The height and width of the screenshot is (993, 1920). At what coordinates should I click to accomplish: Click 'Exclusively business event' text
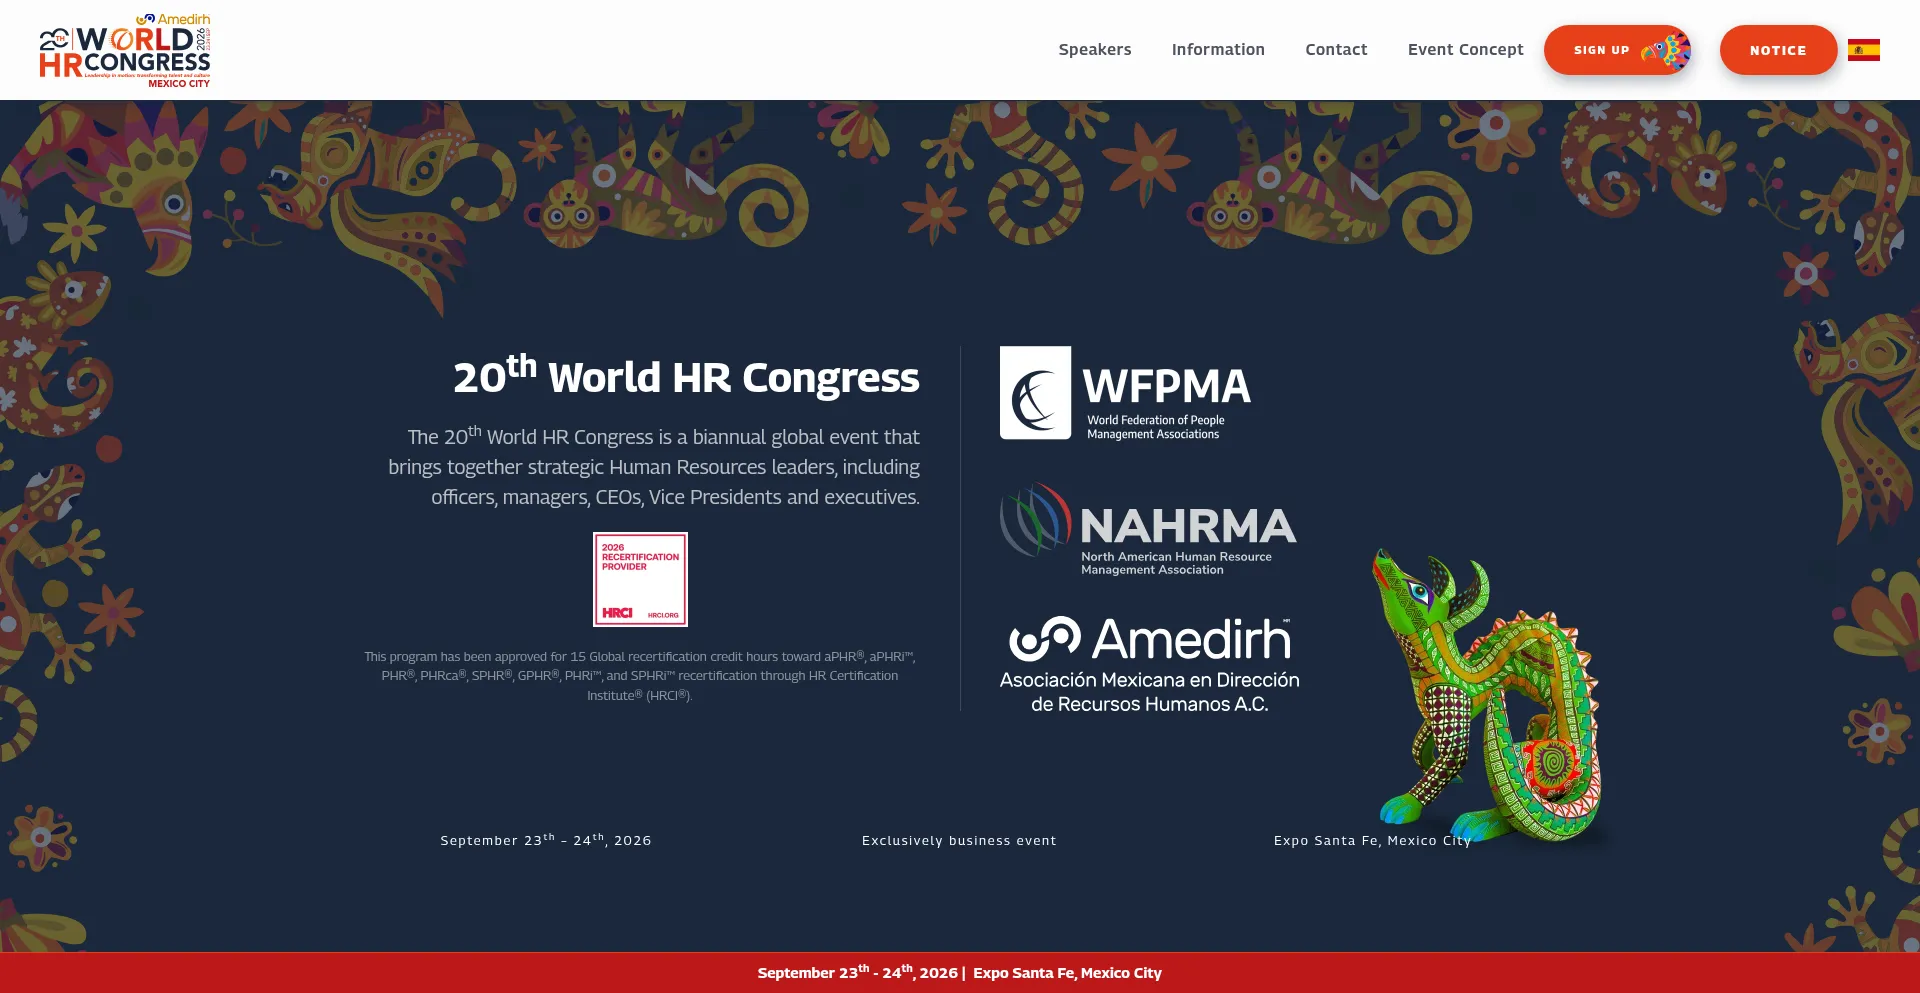959,841
